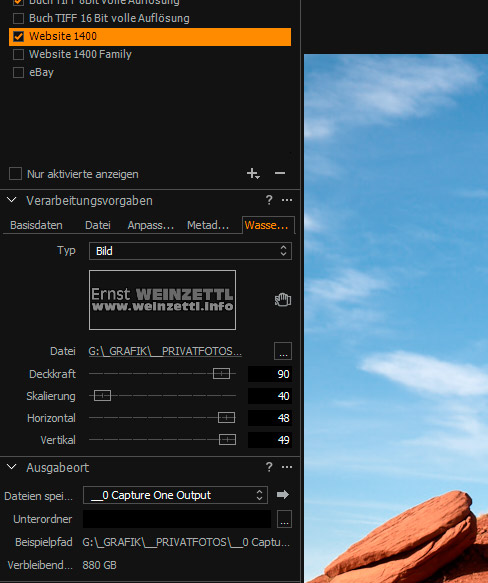Adjust the Deckkraft opacity slider
The height and width of the screenshot is (583, 488).
click(x=221, y=374)
